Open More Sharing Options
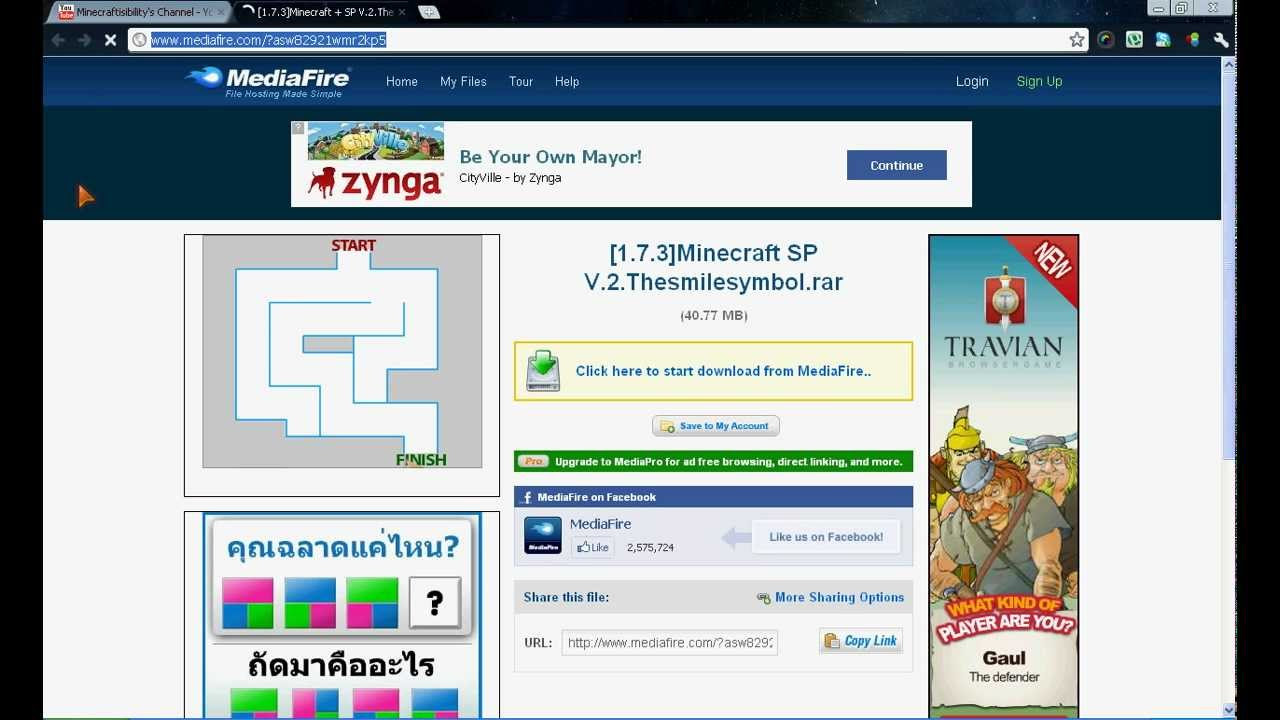Viewport: 1280px width, 720px height. (x=830, y=597)
